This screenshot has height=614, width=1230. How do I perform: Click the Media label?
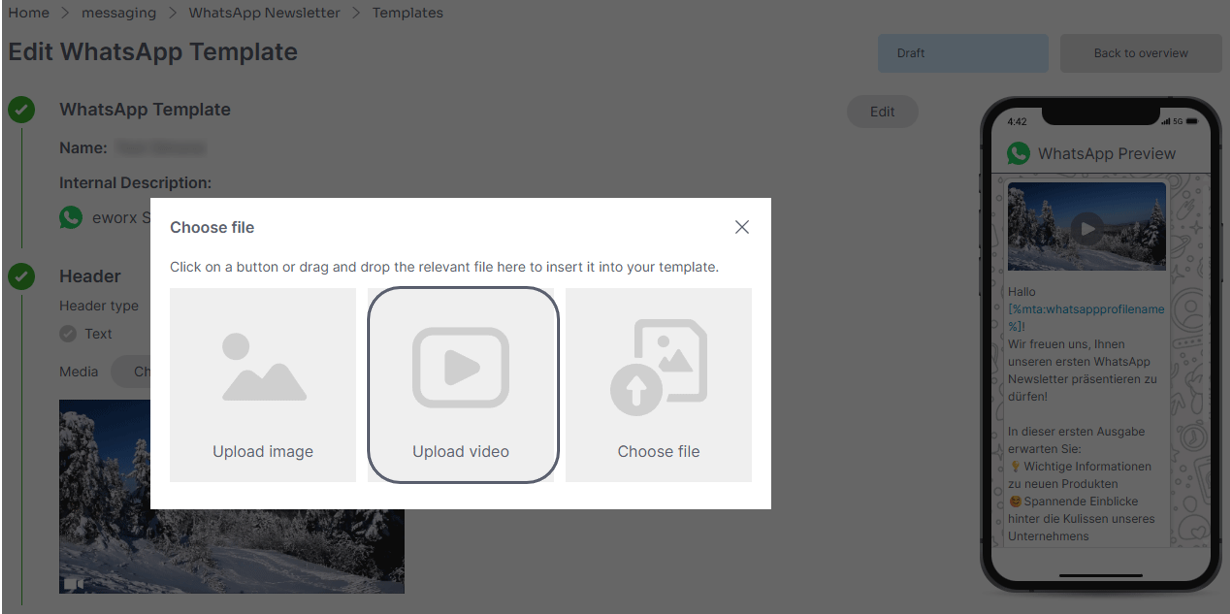pos(79,372)
